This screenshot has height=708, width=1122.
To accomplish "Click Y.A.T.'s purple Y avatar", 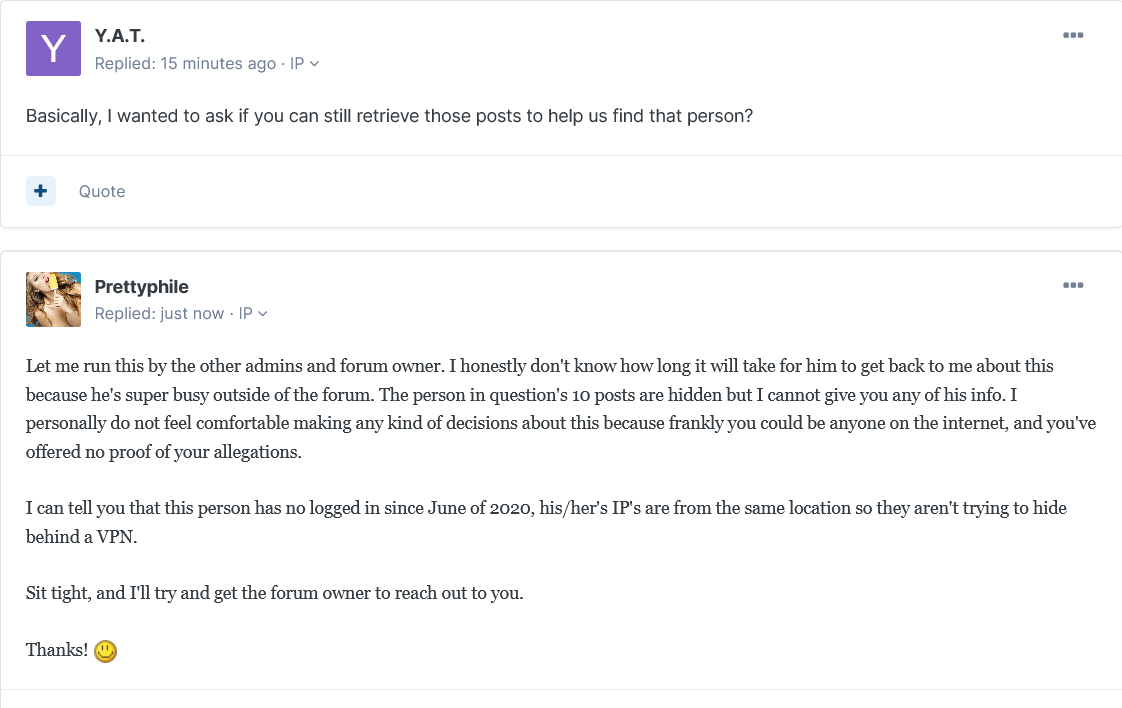I will (53, 48).
